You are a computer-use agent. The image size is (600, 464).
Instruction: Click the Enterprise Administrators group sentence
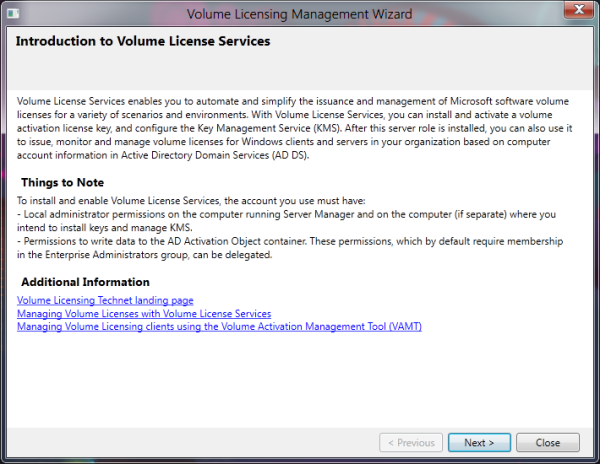pos(145,255)
